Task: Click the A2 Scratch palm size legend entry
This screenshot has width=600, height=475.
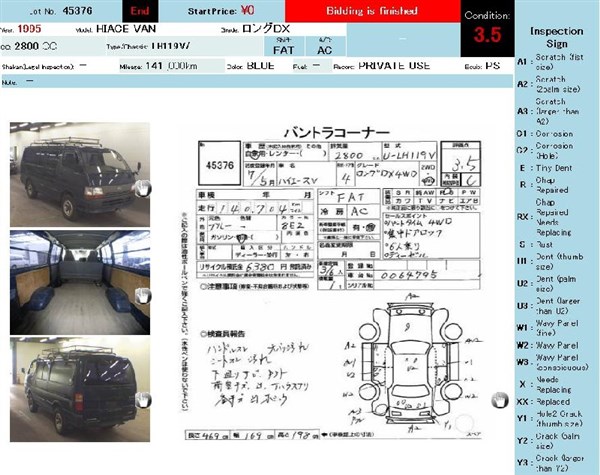Action: click(549, 84)
